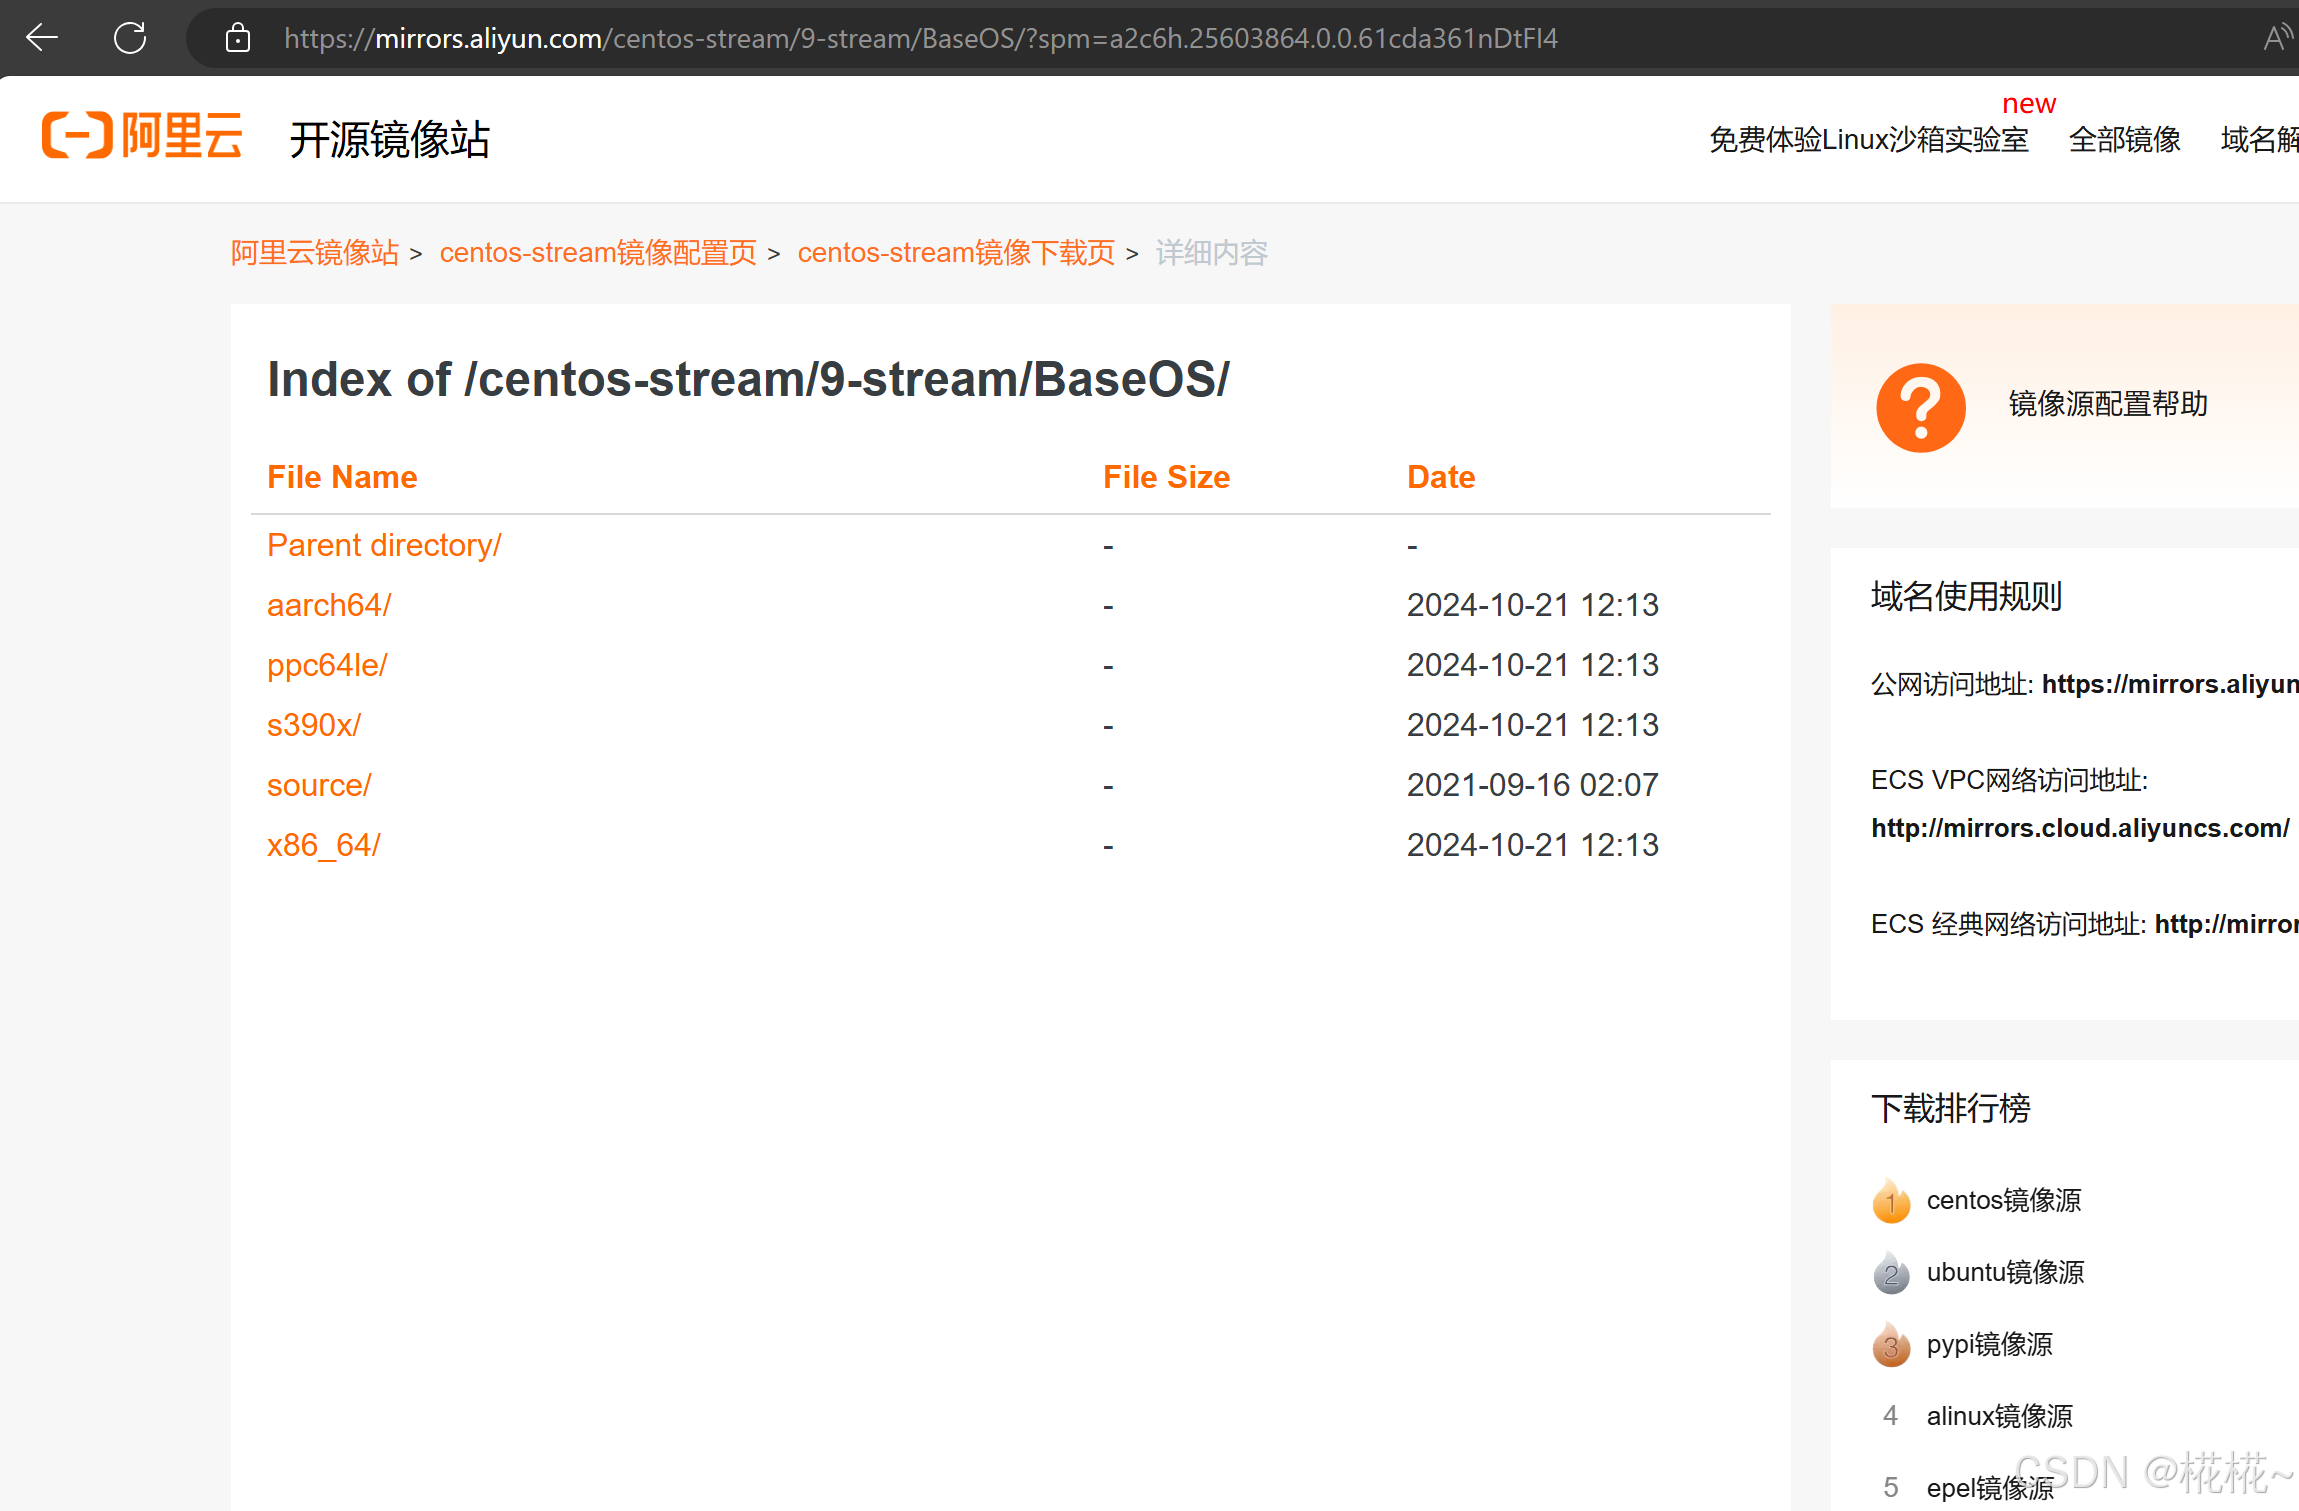Click the site lock icon
Screen dimensions: 2299x1511
(x=237, y=38)
